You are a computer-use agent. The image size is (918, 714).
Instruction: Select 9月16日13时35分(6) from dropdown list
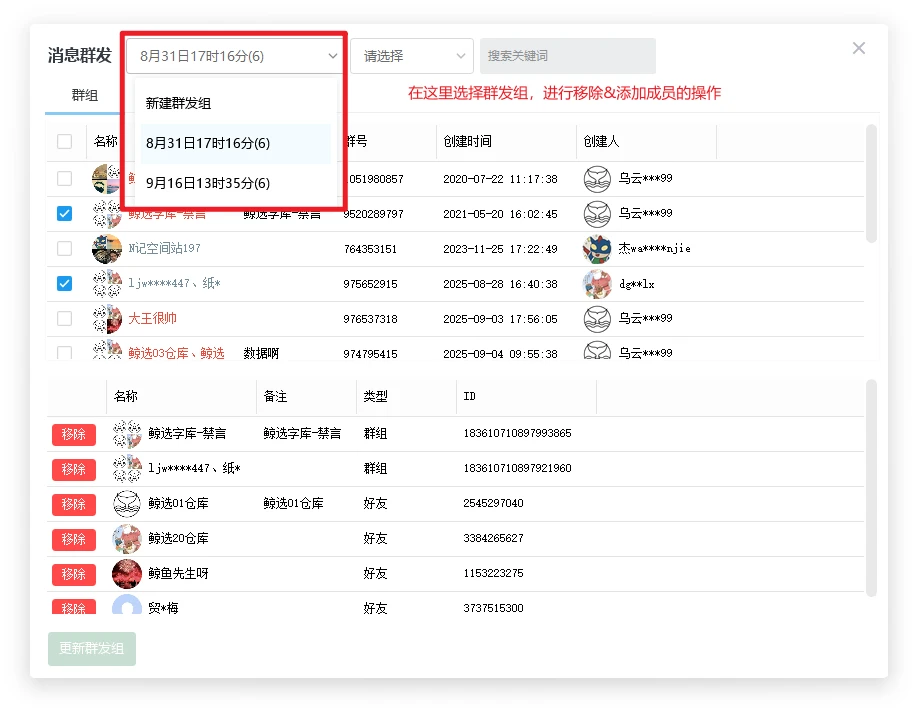pos(208,184)
